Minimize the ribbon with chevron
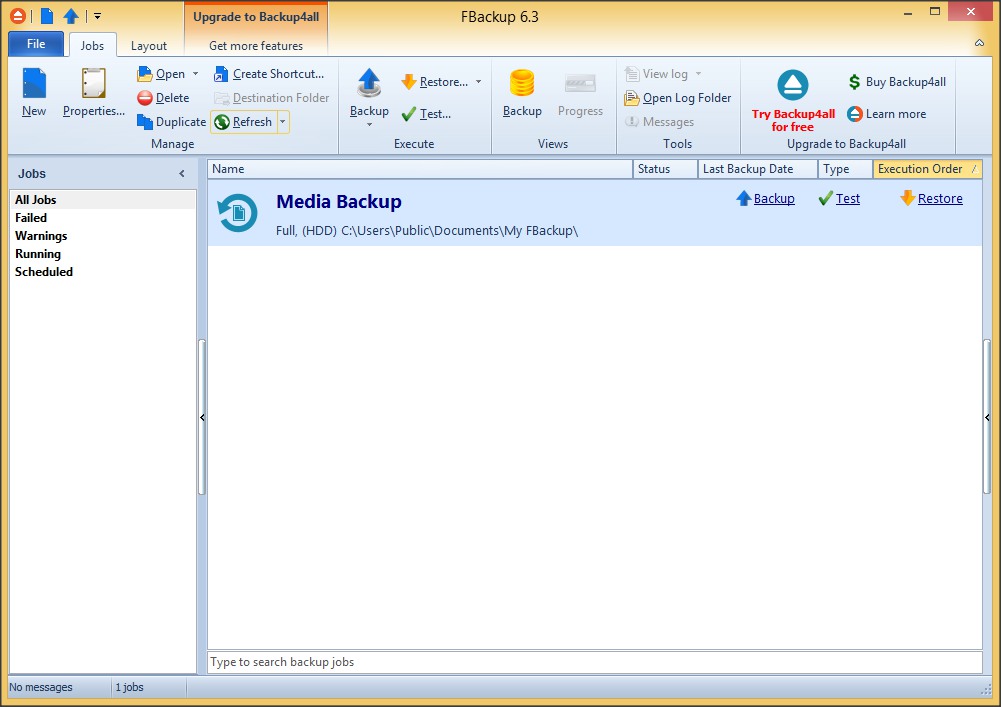Image resolution: width=1001 pixels, height=707 pixels. pyautogui.click(x=979, y=43)
